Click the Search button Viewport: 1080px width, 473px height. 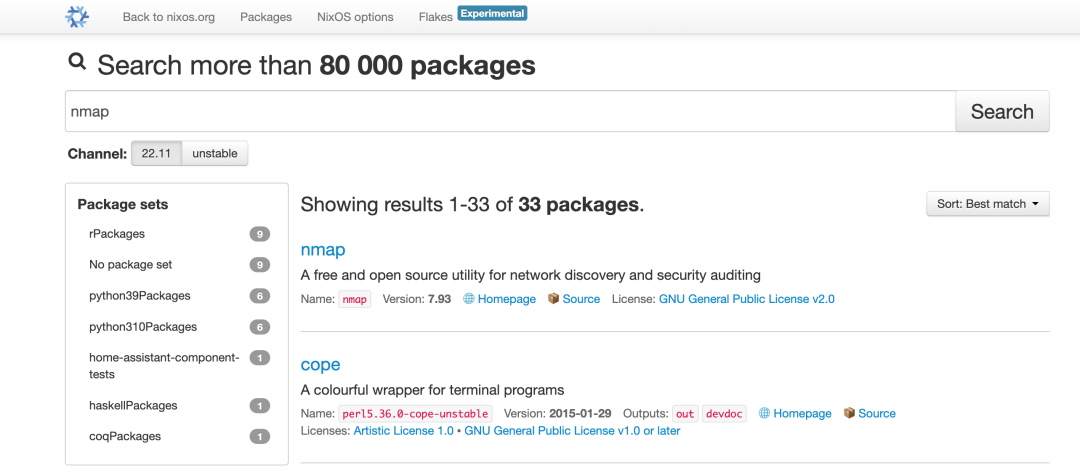coord(1002,112)
